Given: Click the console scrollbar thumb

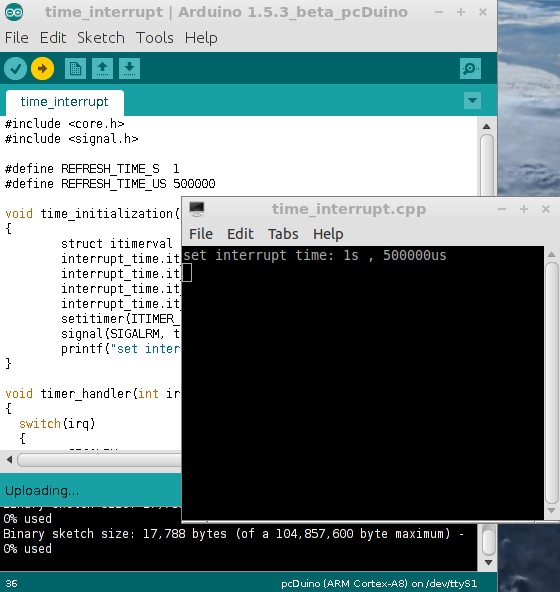Looking at the screenshot, I should [489, 542].
